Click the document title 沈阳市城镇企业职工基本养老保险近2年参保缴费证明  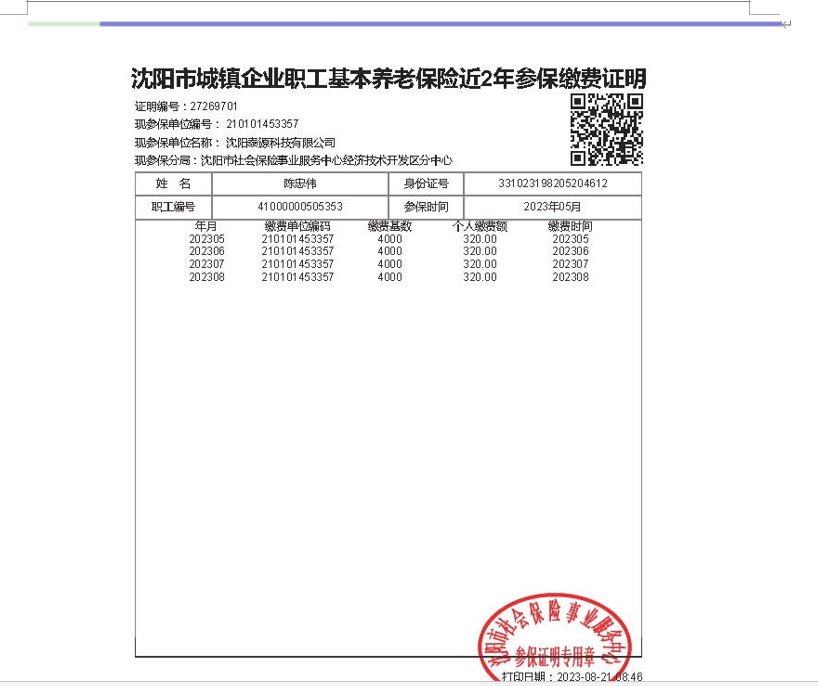click(389, 79)
